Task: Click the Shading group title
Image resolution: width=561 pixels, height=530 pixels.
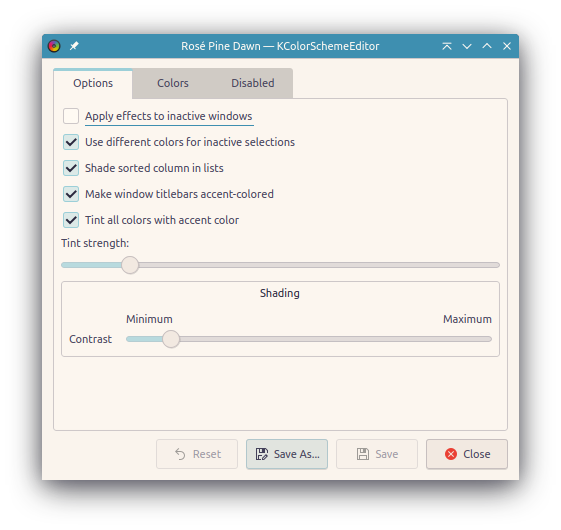Action: (x=280, y=293)
